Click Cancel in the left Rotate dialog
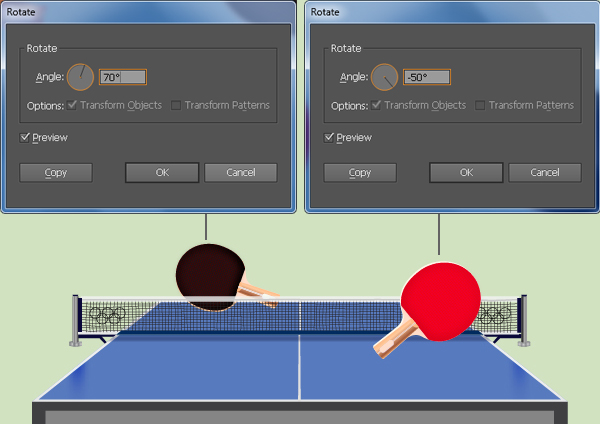This screenshot has width=600, height=424. [x=241, y=173]
